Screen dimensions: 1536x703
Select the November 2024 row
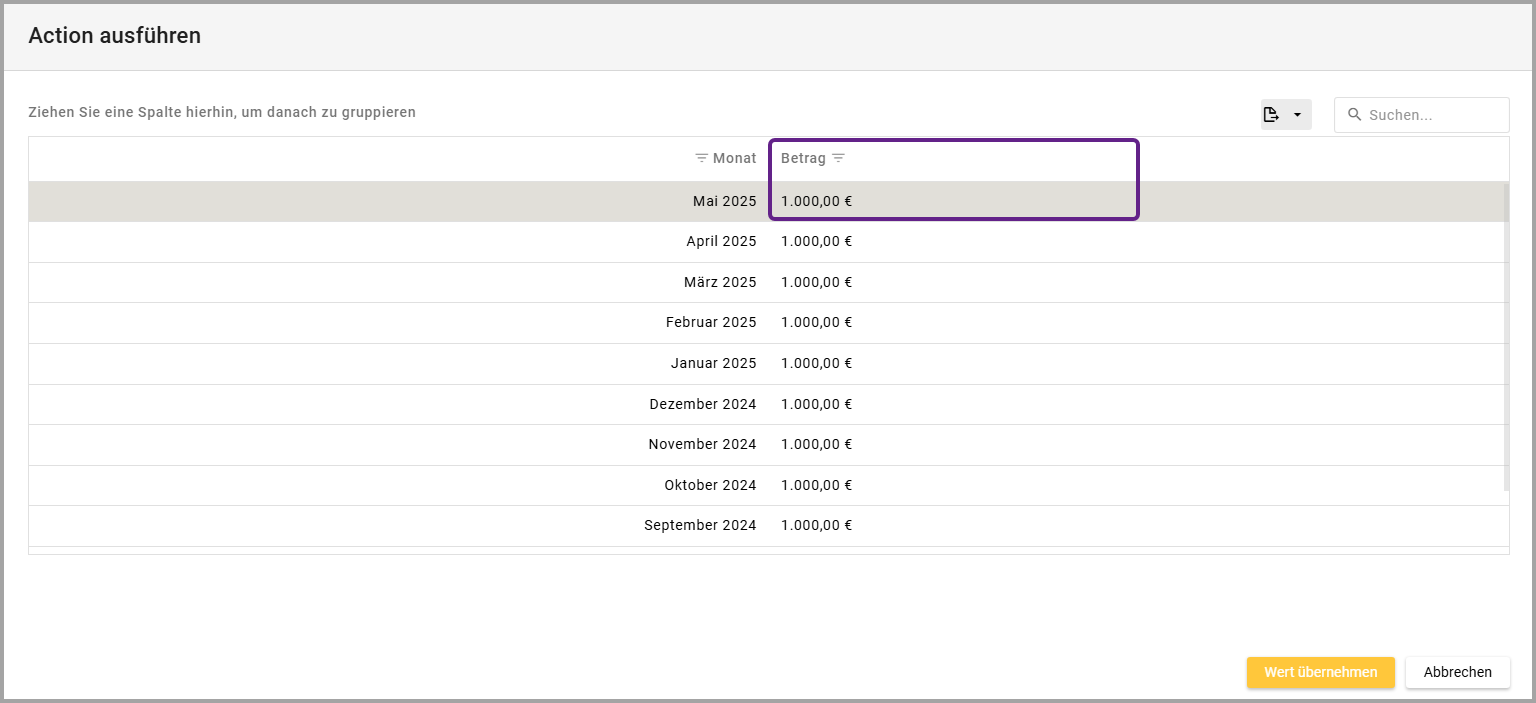pyautogui.click(x=702, y=444)
